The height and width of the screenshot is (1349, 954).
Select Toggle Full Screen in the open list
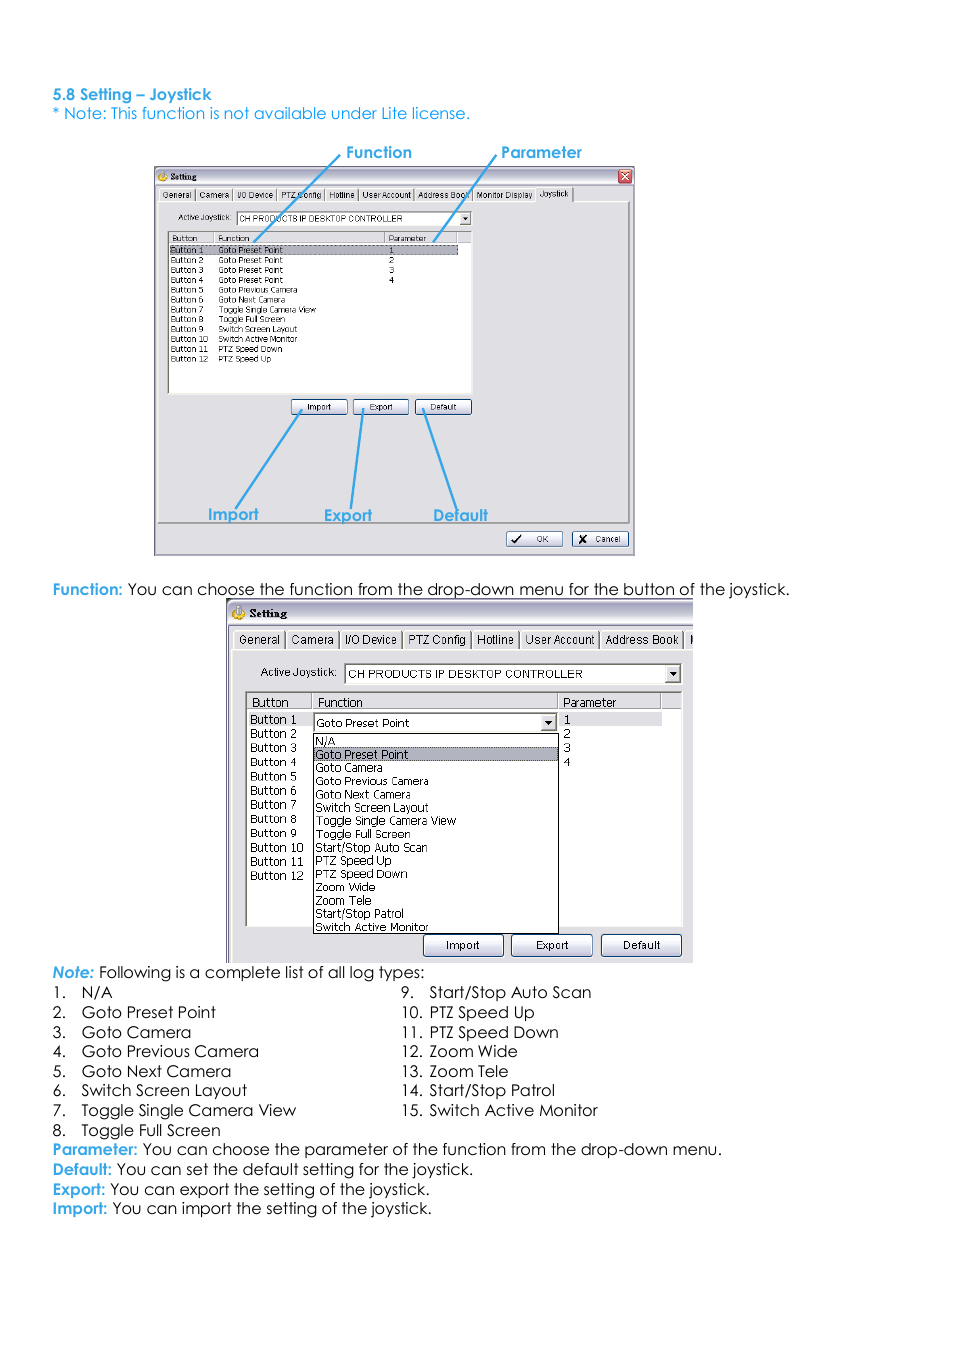click(435, 834)
